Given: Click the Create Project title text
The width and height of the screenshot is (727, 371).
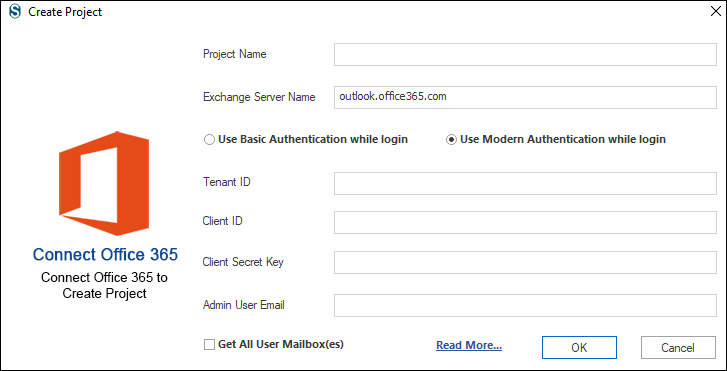Looking at the screenshot, I should (x=65, y=12).
